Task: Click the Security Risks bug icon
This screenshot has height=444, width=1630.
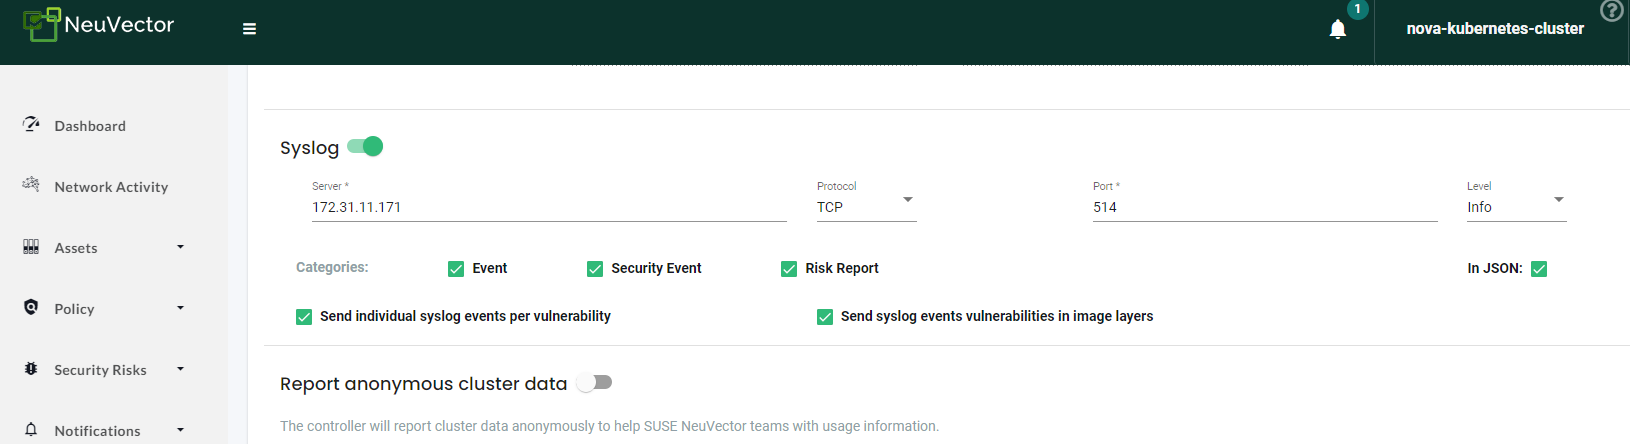Action: click(x=31, y=368)
